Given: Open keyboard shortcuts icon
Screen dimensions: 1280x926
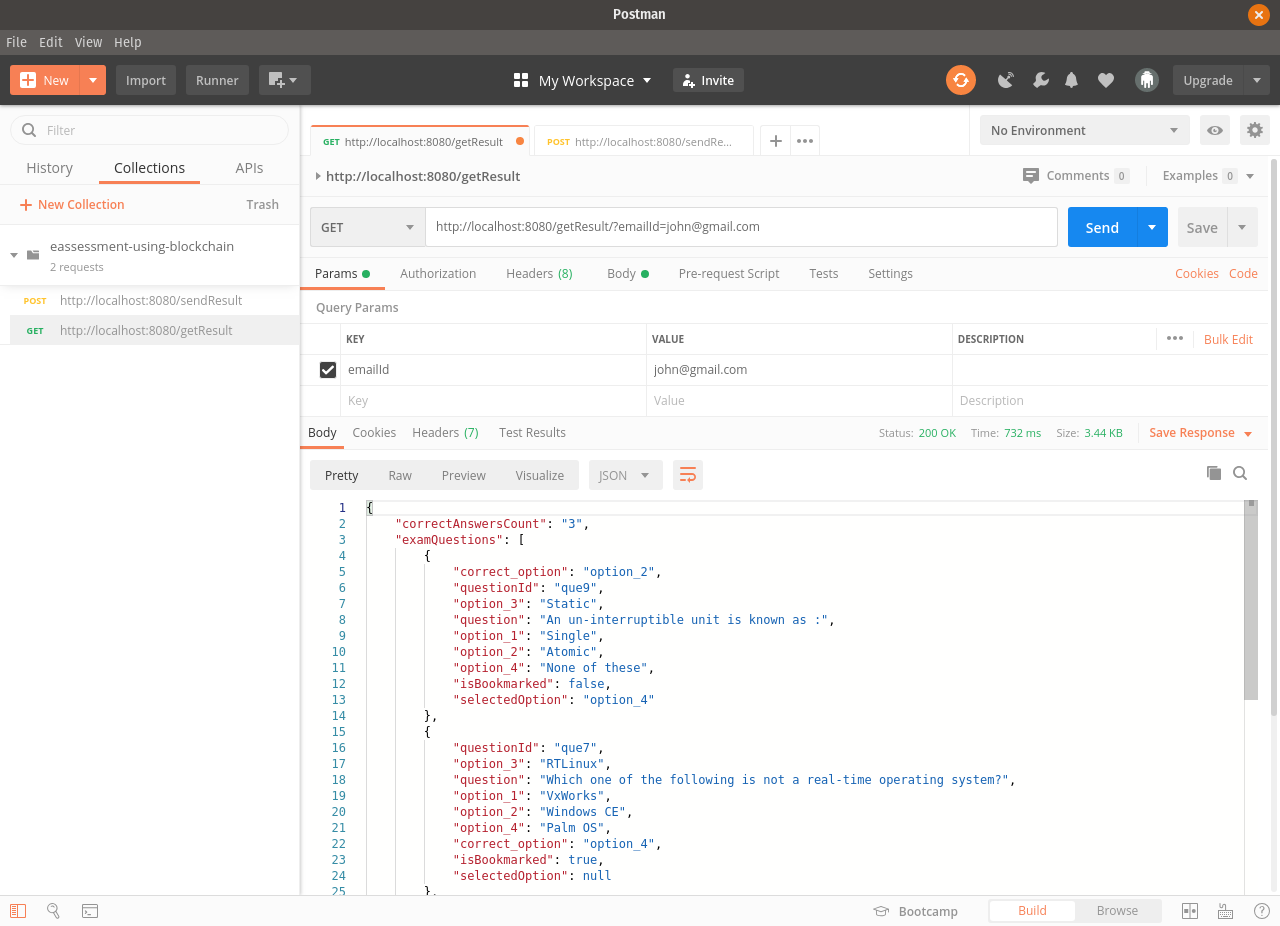Looking at the screenshot, I should pyautogui.click(x=1225, y=910).
